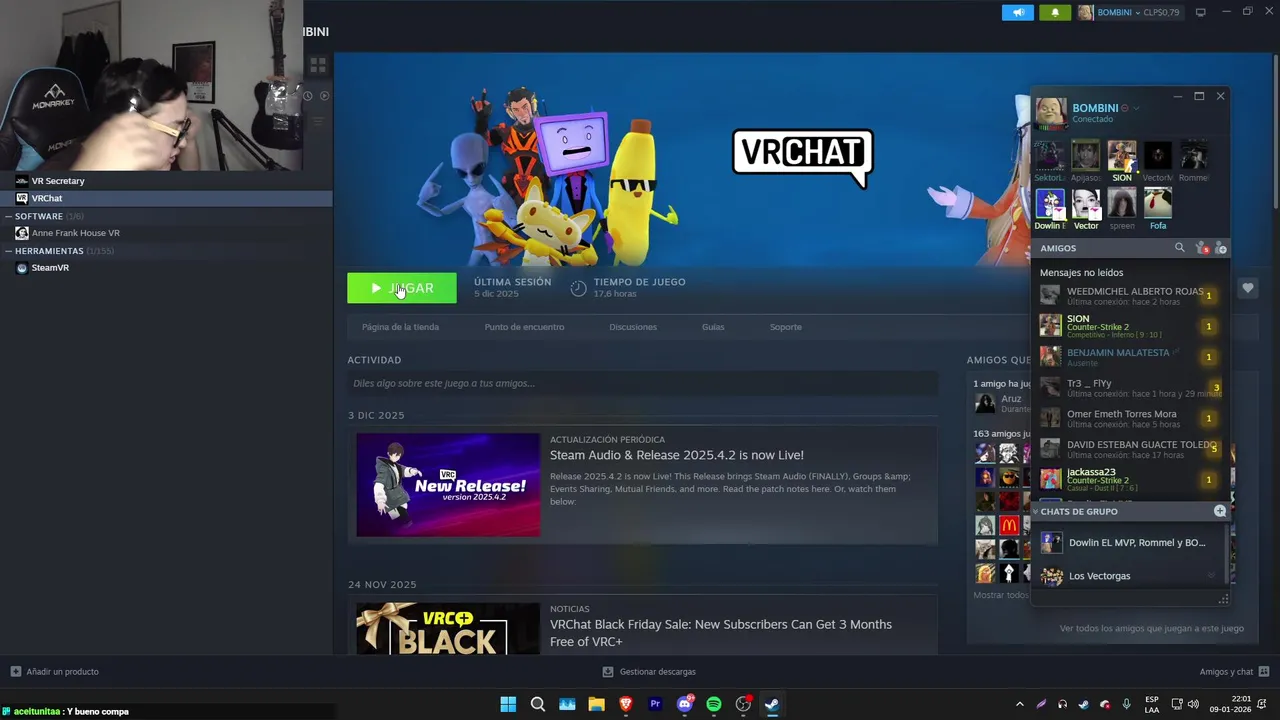Open the New Release 2025.4.2 news thumbnail
This screenshot has width=1280, height=720.
coord(448,485)
